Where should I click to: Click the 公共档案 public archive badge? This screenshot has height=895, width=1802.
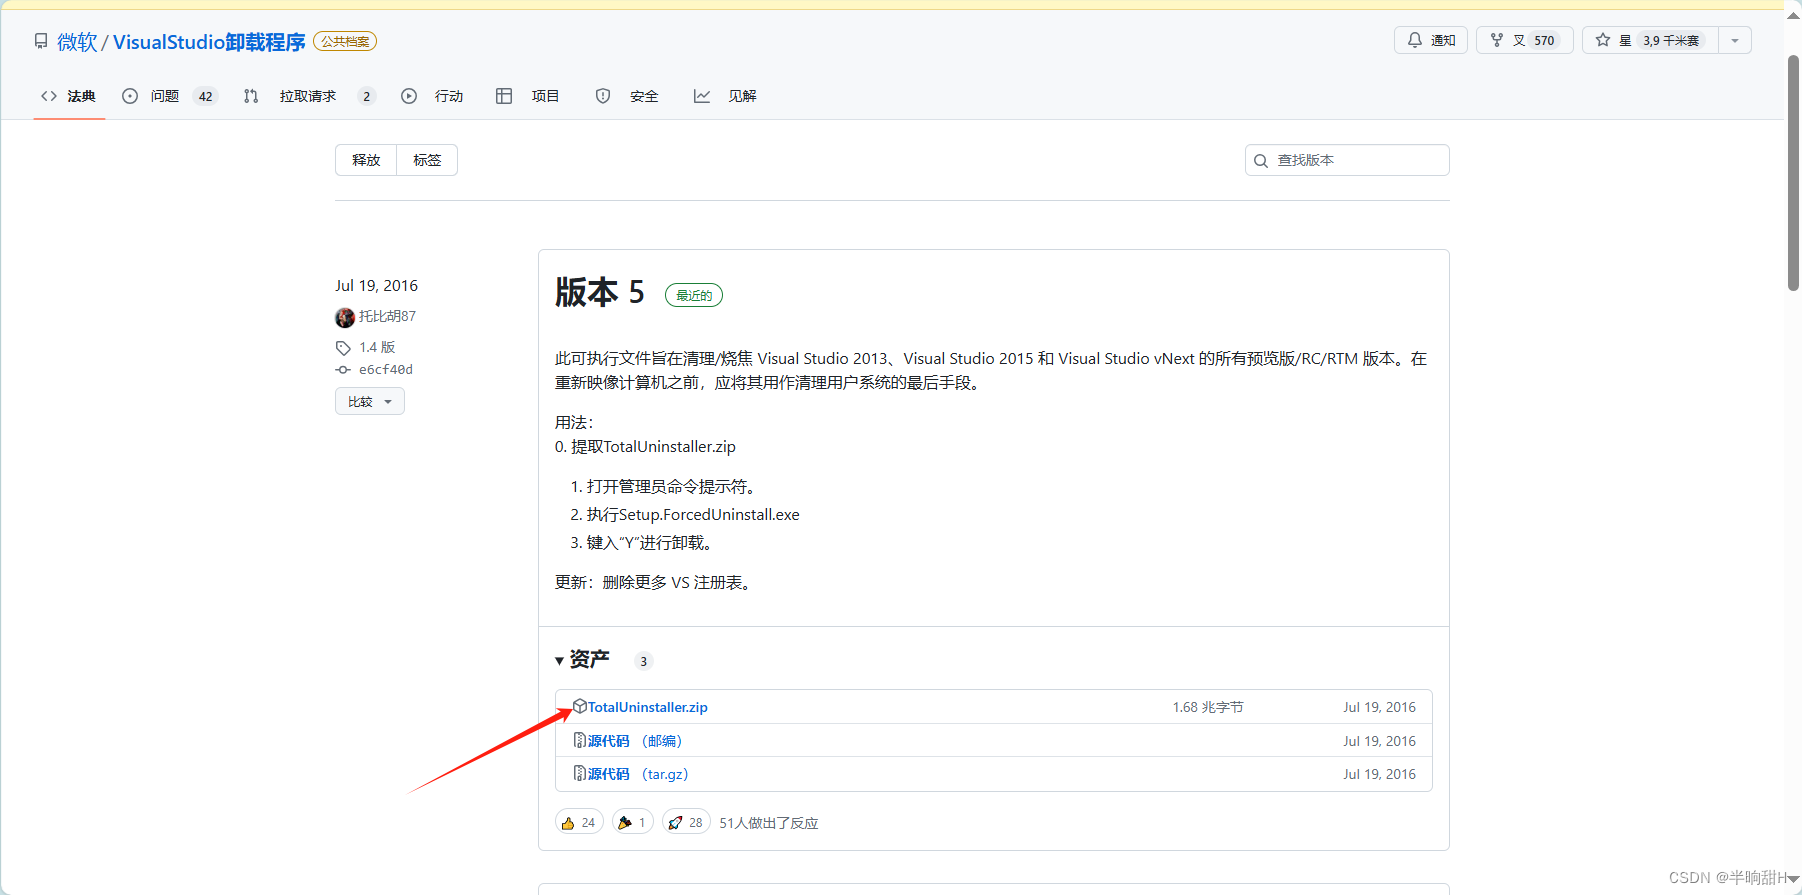tap(345, 41)
